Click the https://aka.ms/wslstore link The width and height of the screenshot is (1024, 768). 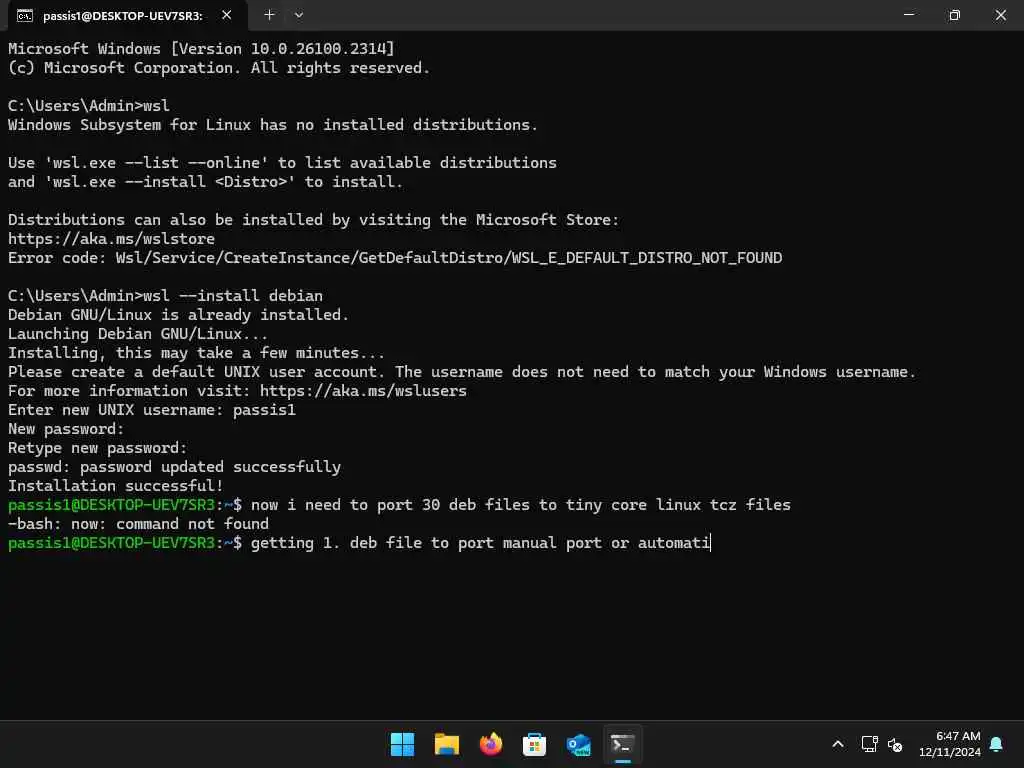pos(111,239)
